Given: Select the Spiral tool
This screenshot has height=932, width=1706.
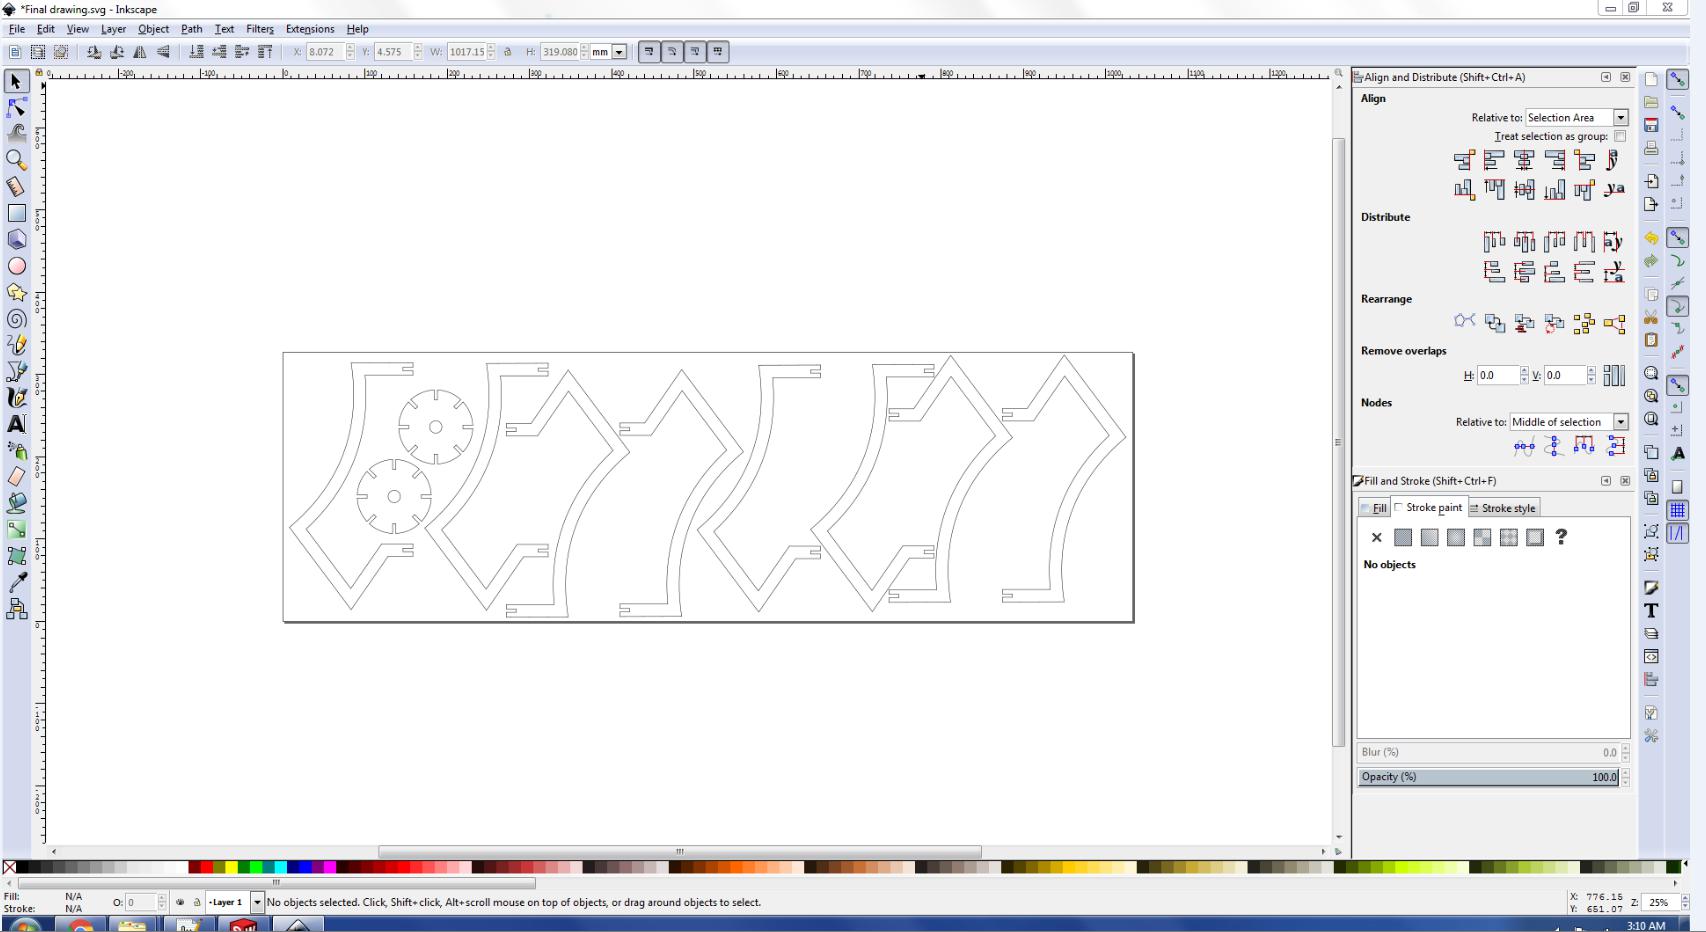Looking at the screenshot, I should pyautogui.click(x=16, y=319).
